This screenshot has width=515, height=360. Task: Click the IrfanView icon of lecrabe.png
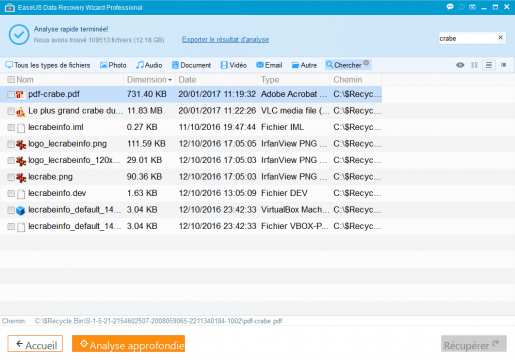[x=21, y=177]
